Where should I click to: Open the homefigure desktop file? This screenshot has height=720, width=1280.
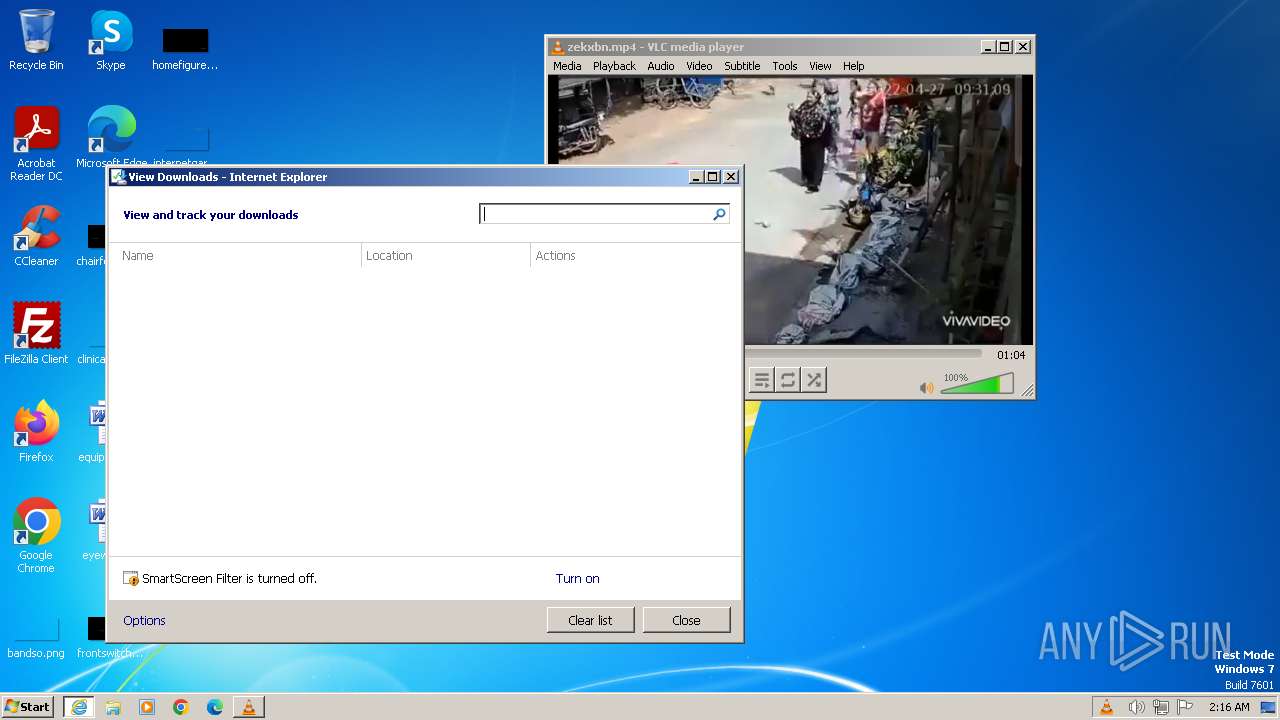pyautogui.click(x=185, y=49)
